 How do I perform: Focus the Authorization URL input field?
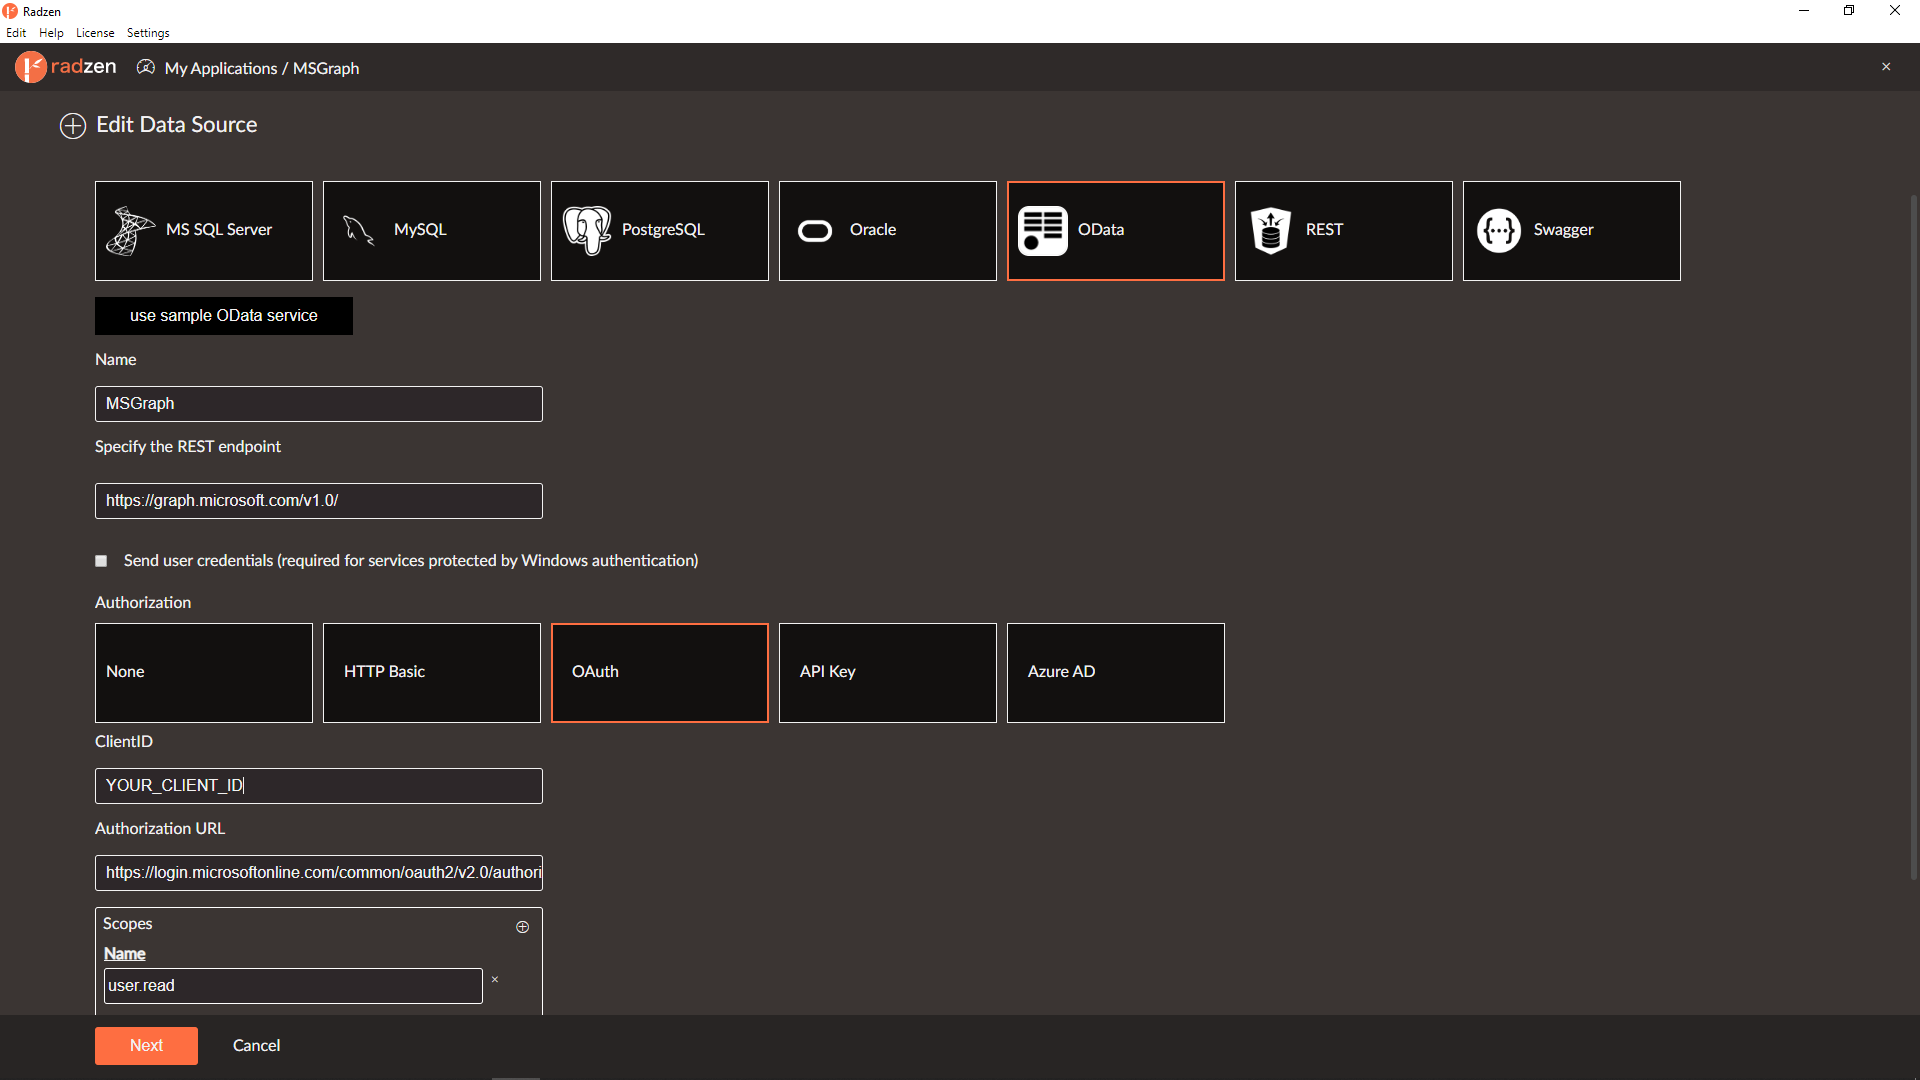[x=319, y=873]
